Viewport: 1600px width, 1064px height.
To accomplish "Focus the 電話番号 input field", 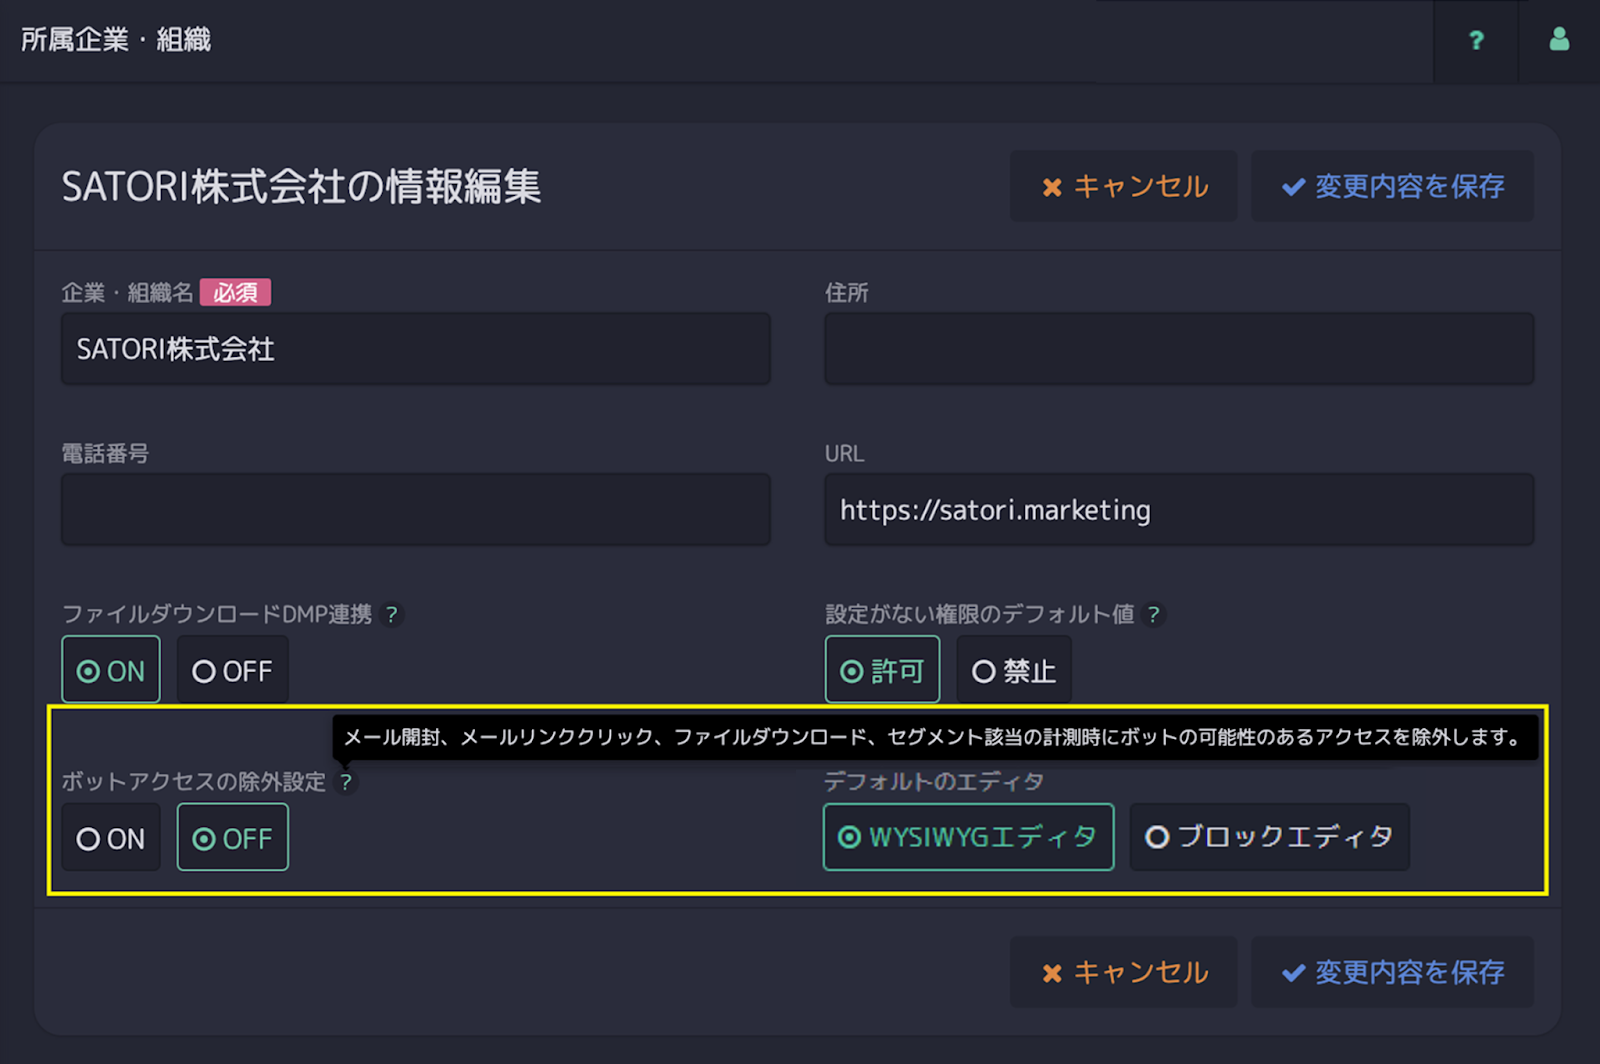I will point(416,509).
